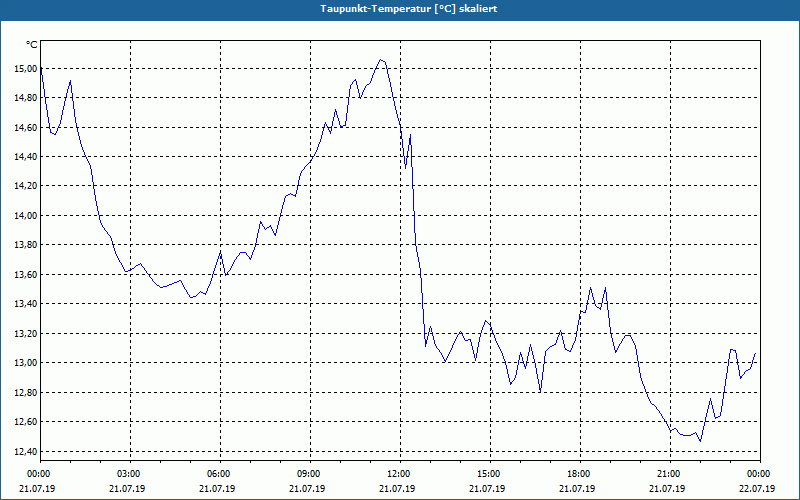This screenshot has height=500, width=800.
Task: Click the 14,60 y-axis label
Action: point(25,128)
